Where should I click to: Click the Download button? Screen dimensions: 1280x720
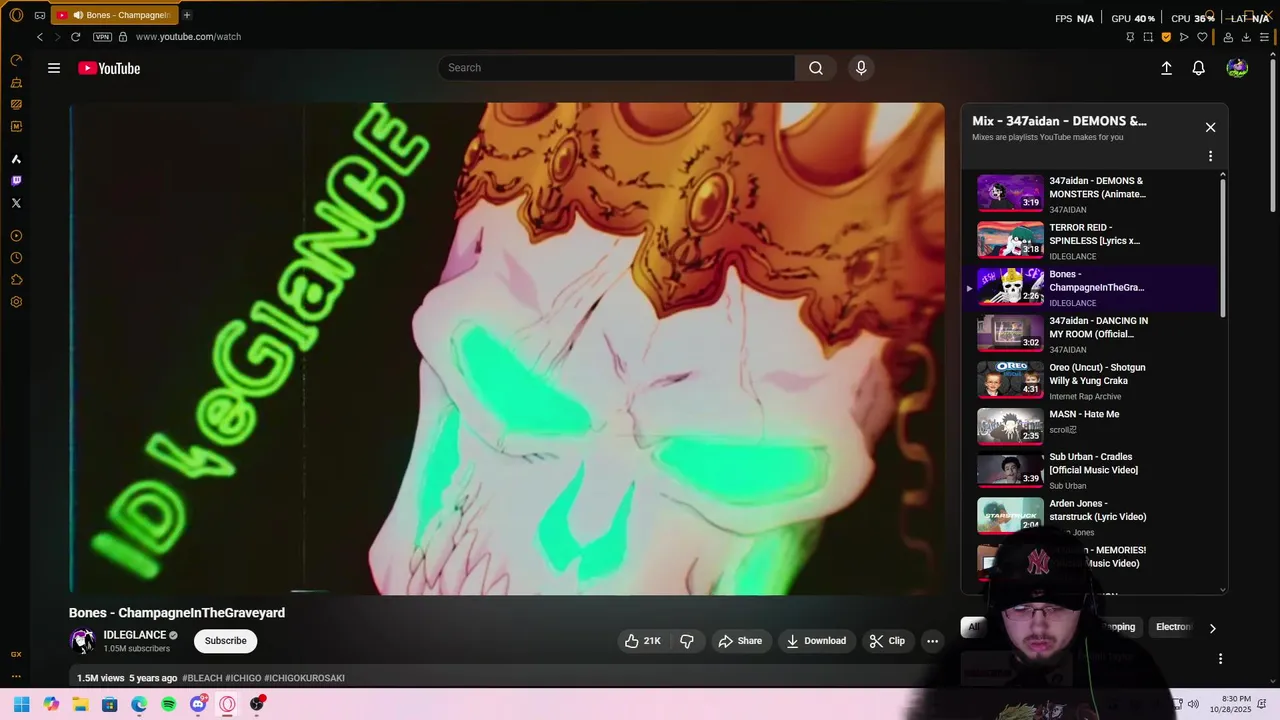point(816,641)
